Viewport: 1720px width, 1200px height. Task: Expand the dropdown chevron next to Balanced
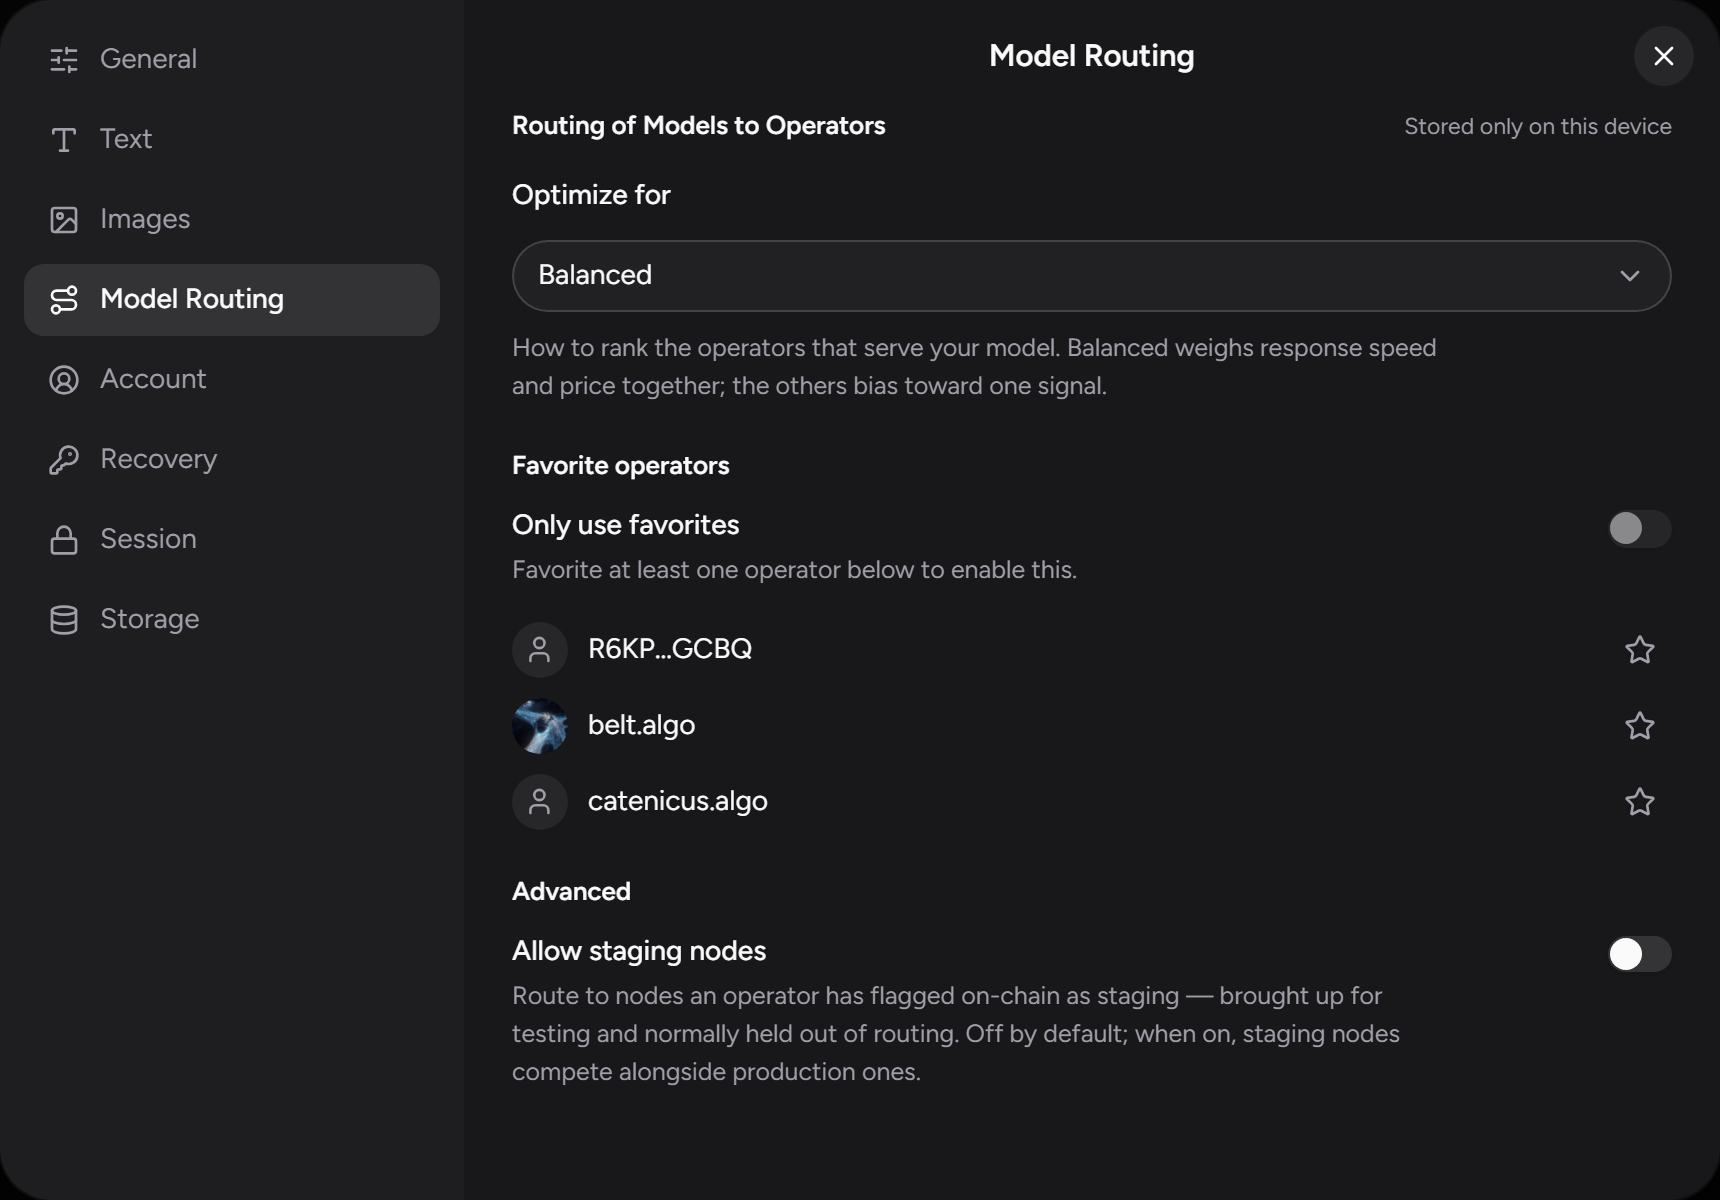(x=1630, y=276)
